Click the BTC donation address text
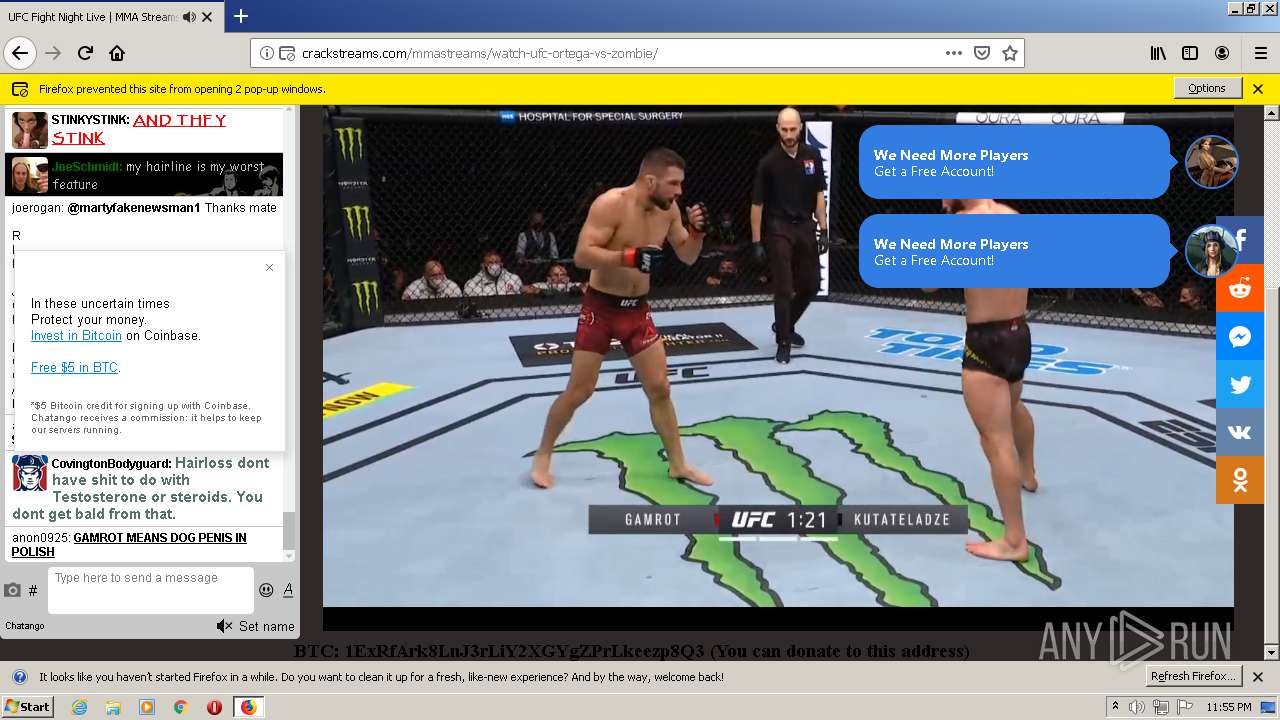 pyautogui.click(x=631, y=651)
